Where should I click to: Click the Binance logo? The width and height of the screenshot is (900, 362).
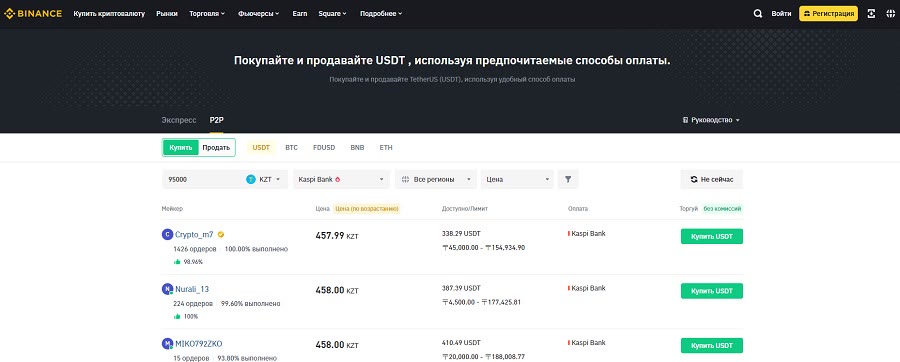[x=33, y=13]
